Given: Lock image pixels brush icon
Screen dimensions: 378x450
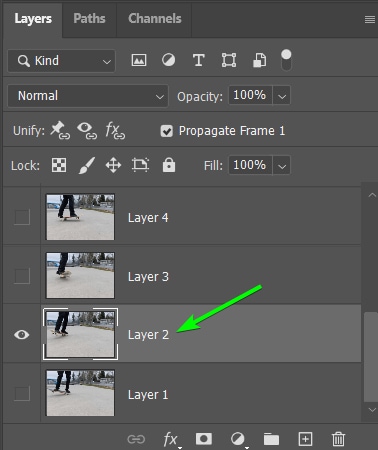Looking at the screenshot, I should coord(87,165).
